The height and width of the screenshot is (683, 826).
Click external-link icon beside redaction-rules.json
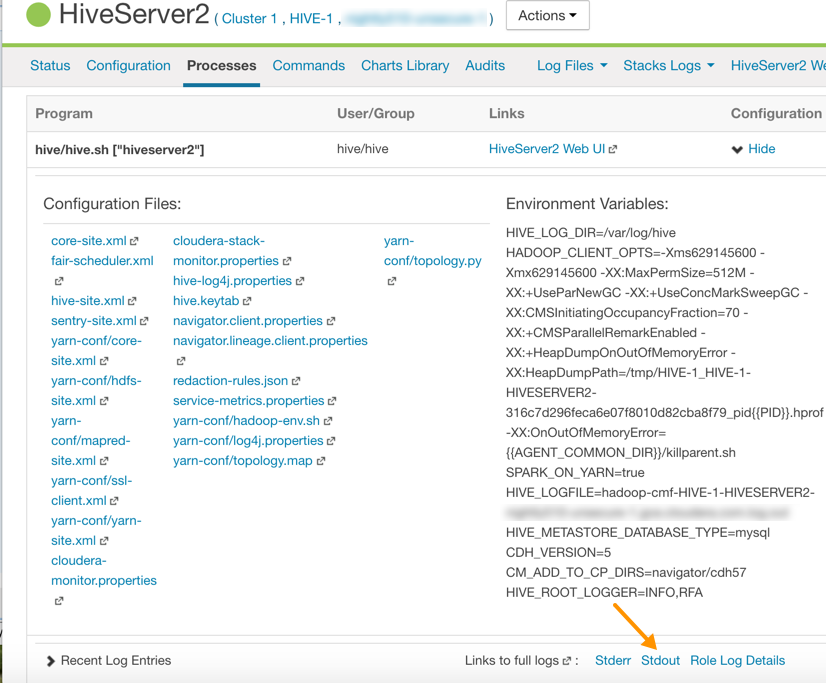296,381
